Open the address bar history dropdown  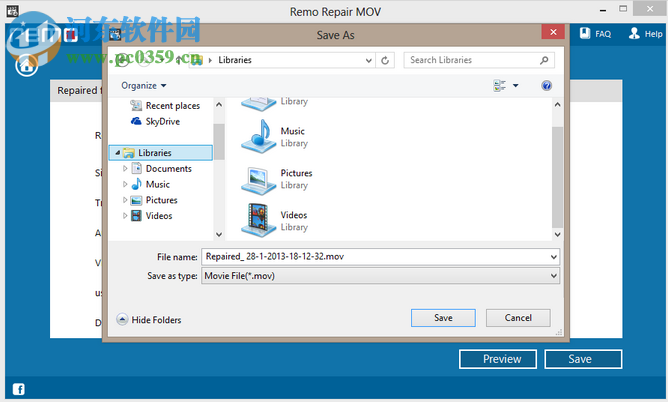click(369, 60)
